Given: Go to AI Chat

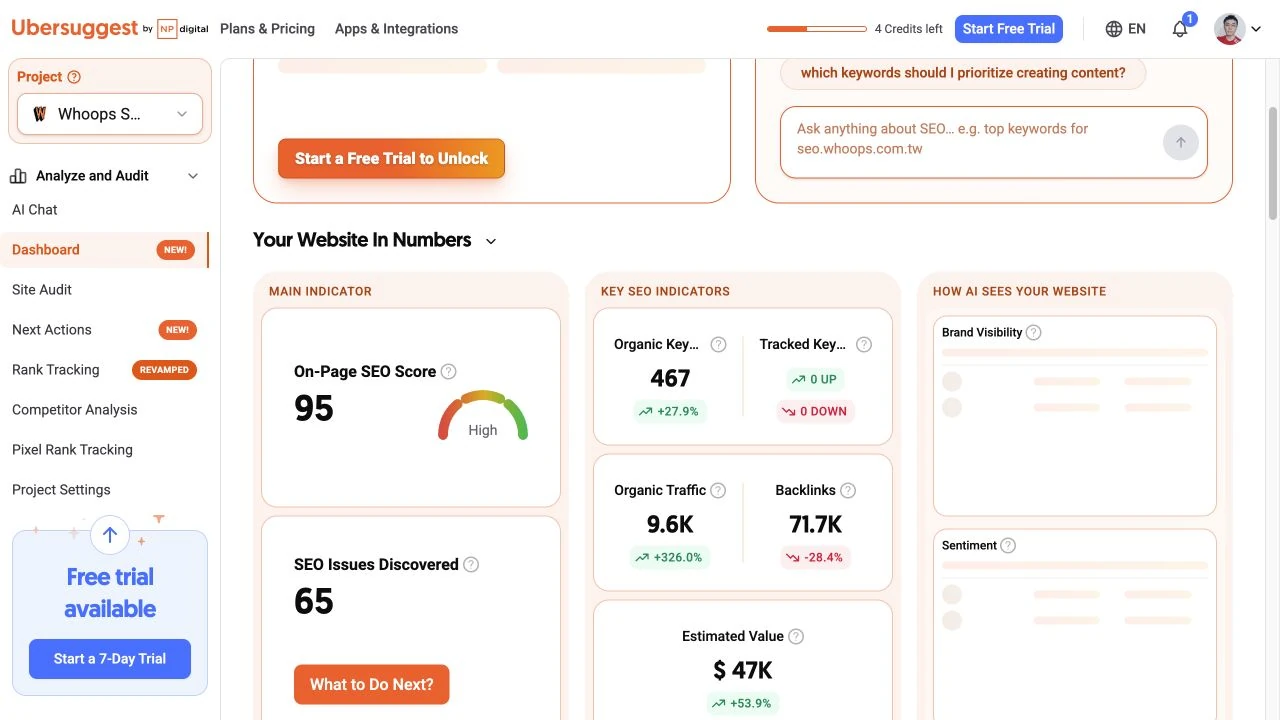Looking at the screenshot, I should 35,210.
